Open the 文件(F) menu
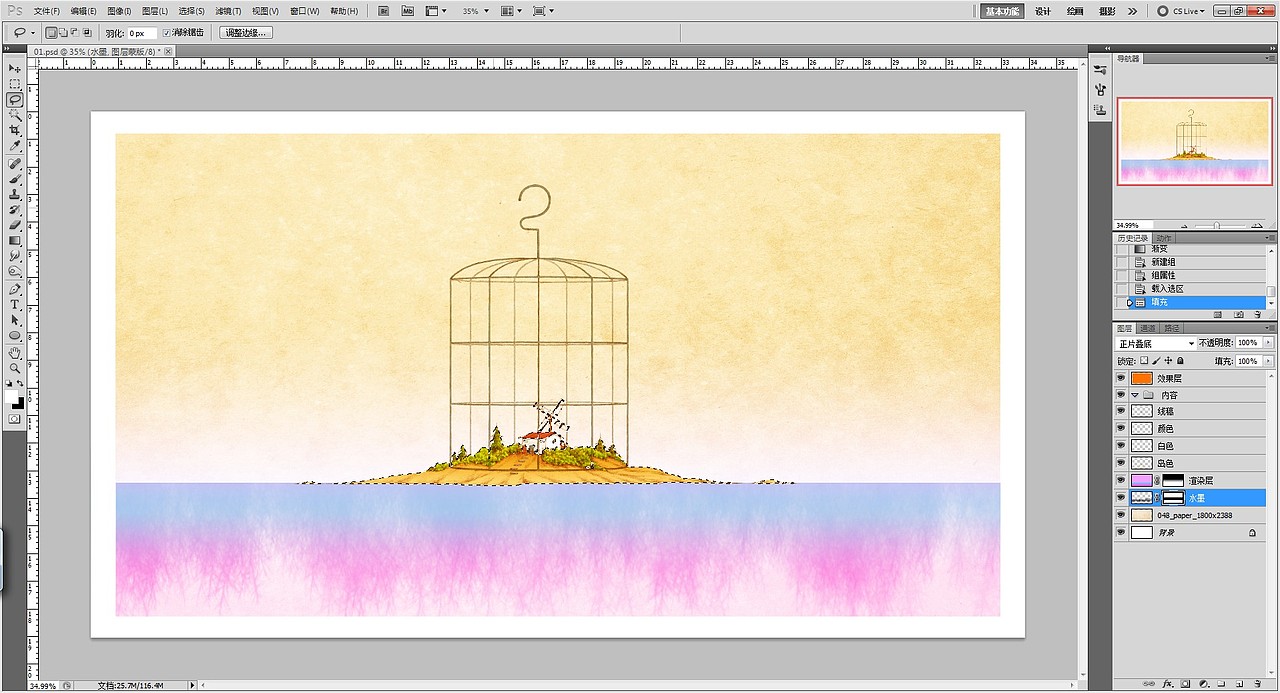The image size is (1280, 693). tap(46, 11)
